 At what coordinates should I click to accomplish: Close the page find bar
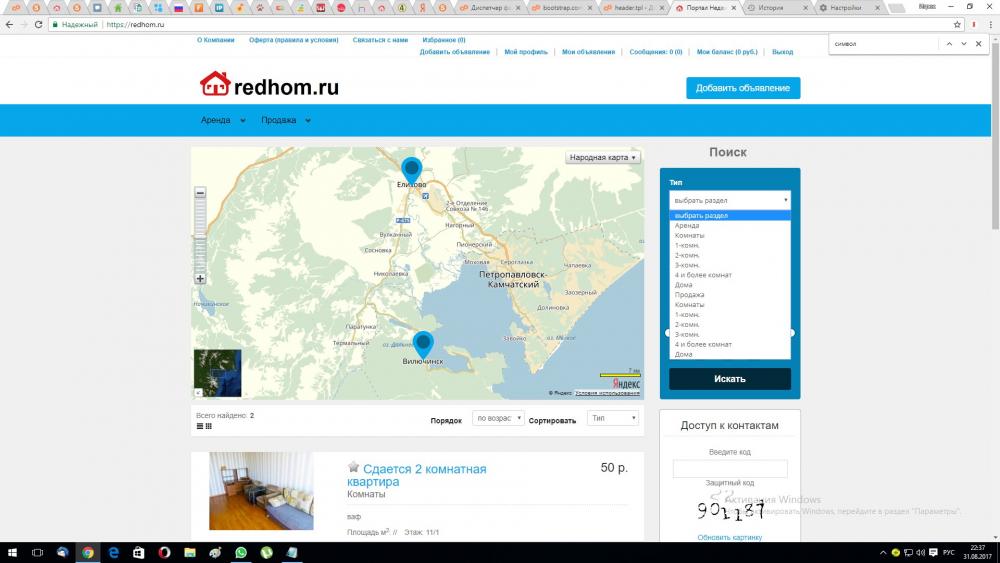point(978,44)
